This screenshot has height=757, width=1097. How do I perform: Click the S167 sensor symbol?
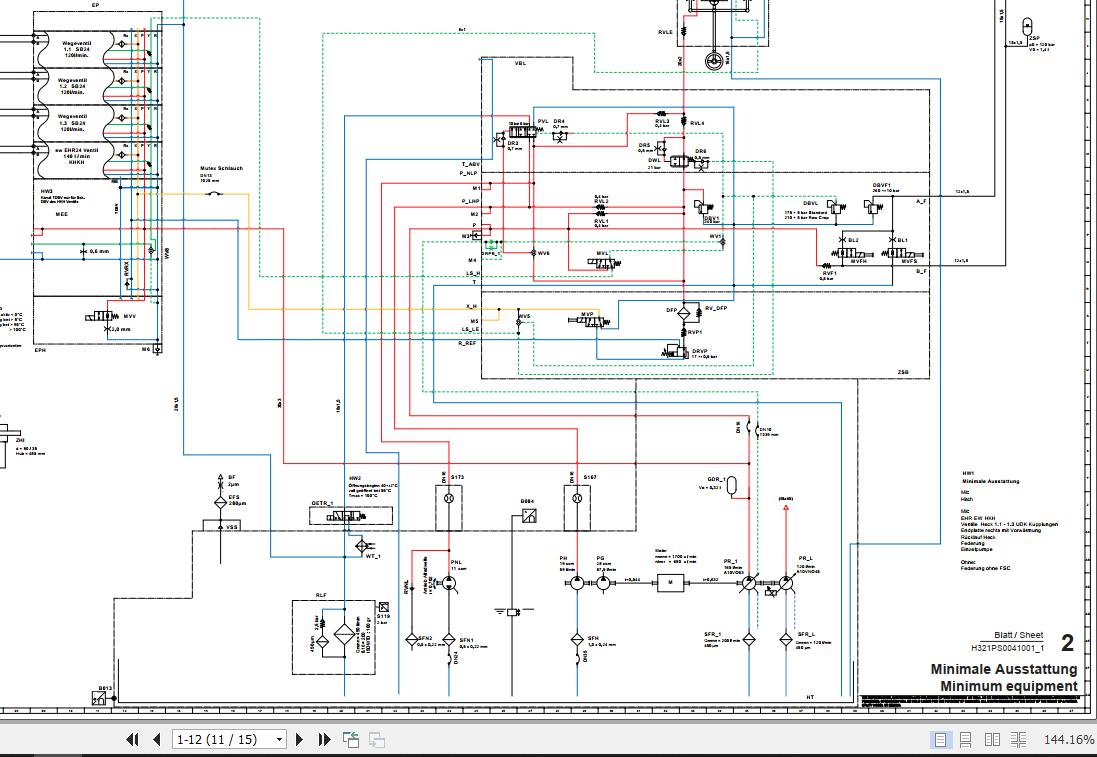576,497
